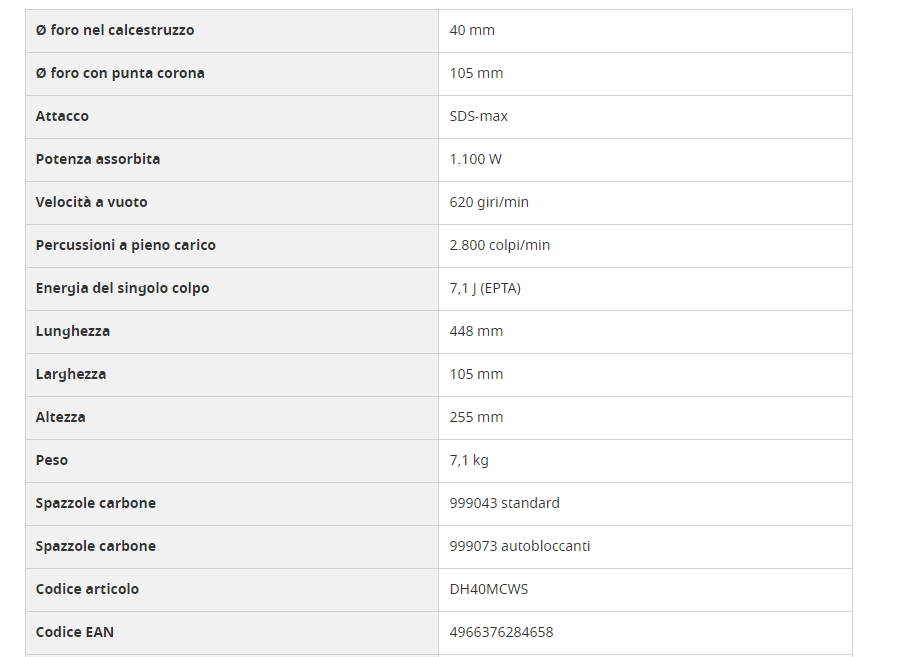The image size is (898, 657).
Task: Click the 'Codice EAN' label
Action: point(75,632)
